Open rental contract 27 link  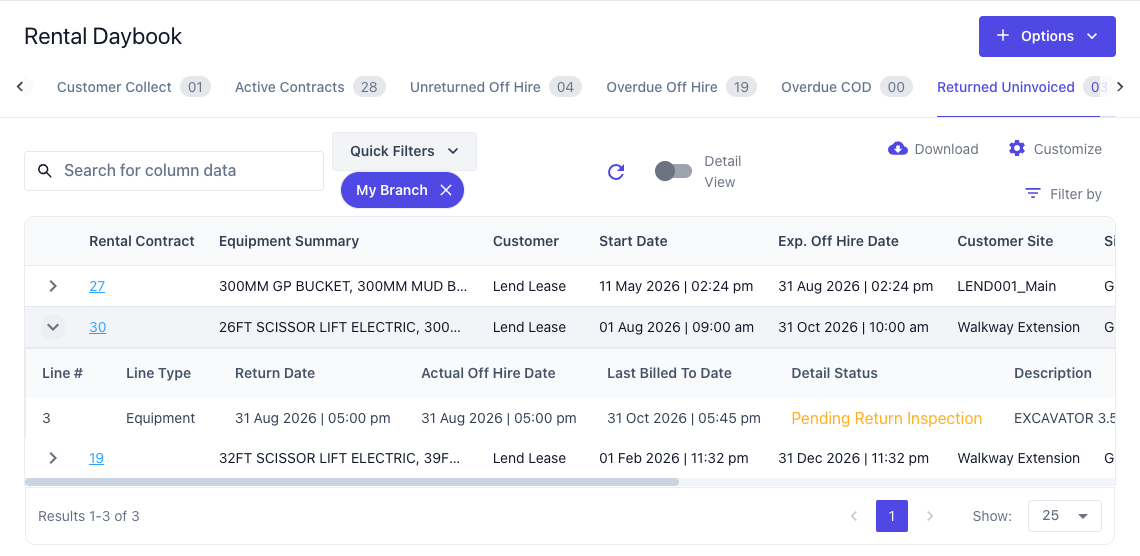click(x=97, y=286)
